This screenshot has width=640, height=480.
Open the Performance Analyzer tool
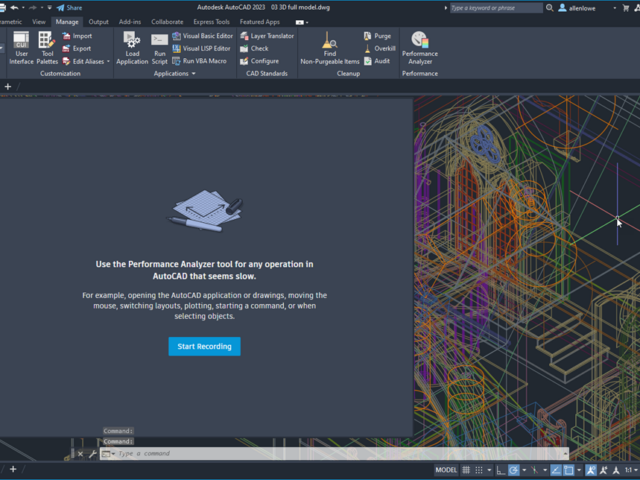point(420,46)
